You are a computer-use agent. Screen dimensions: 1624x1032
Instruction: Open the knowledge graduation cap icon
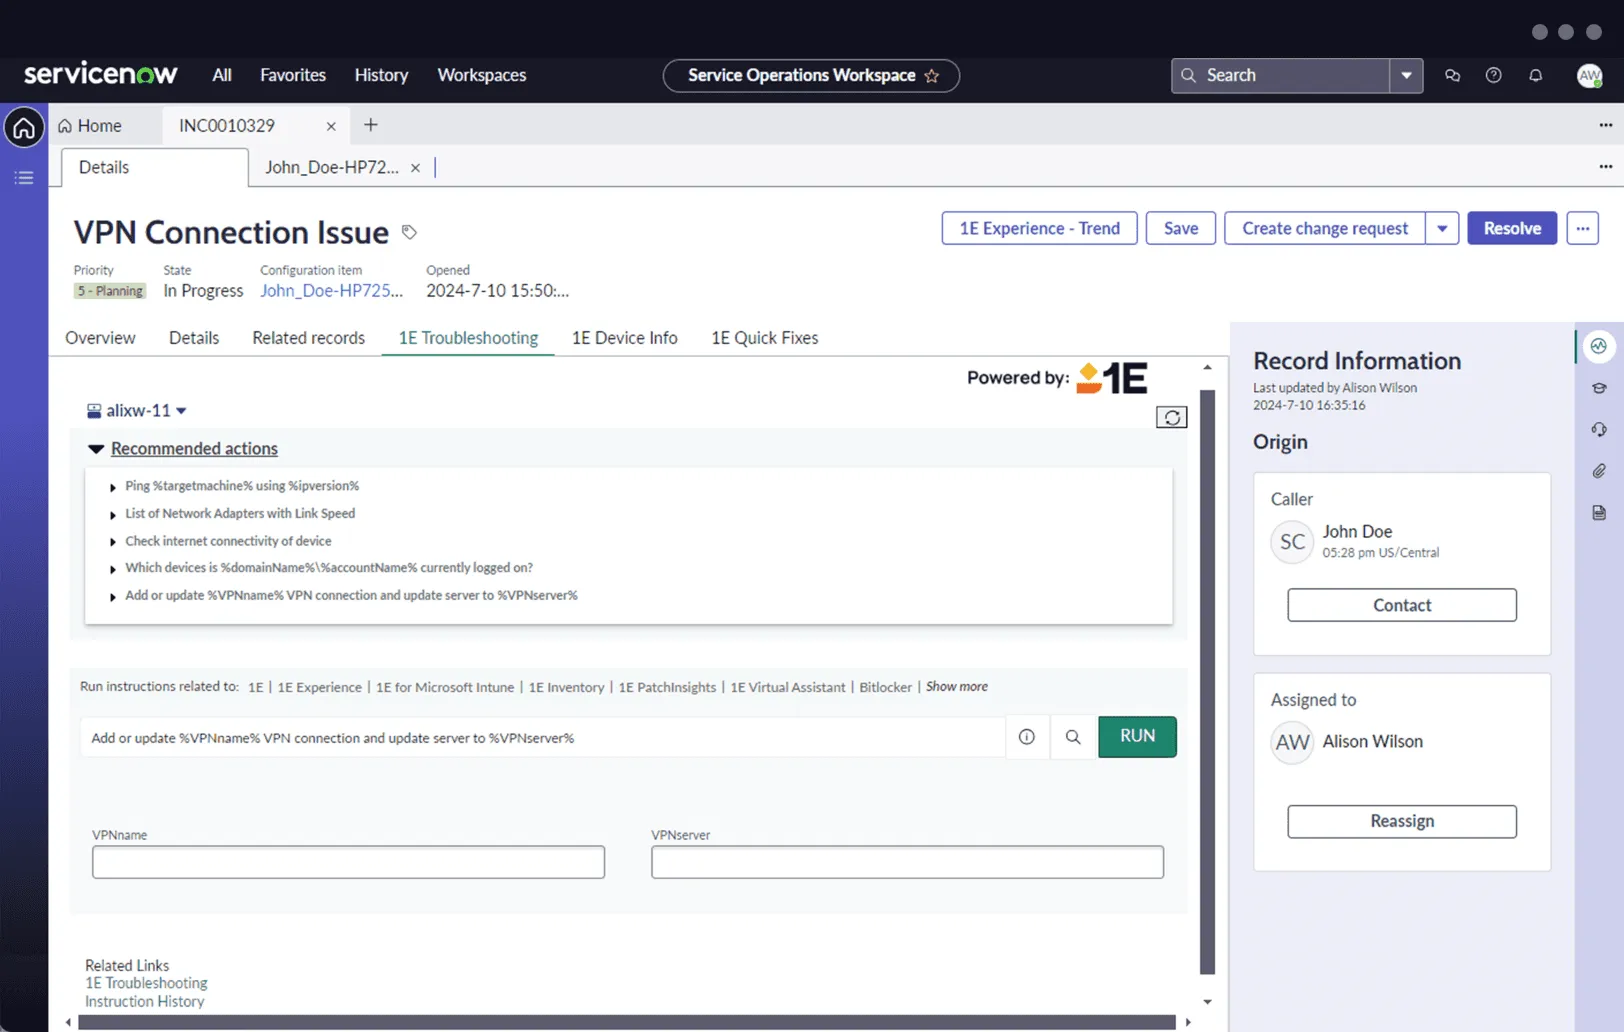(1598, 388)
